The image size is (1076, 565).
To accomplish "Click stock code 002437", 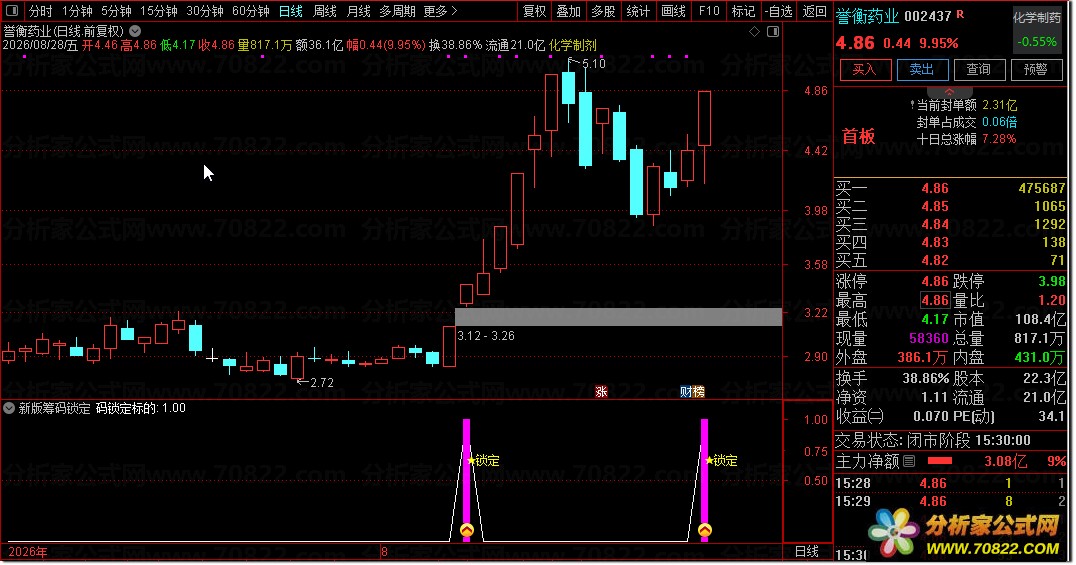I will pos(928,16).
